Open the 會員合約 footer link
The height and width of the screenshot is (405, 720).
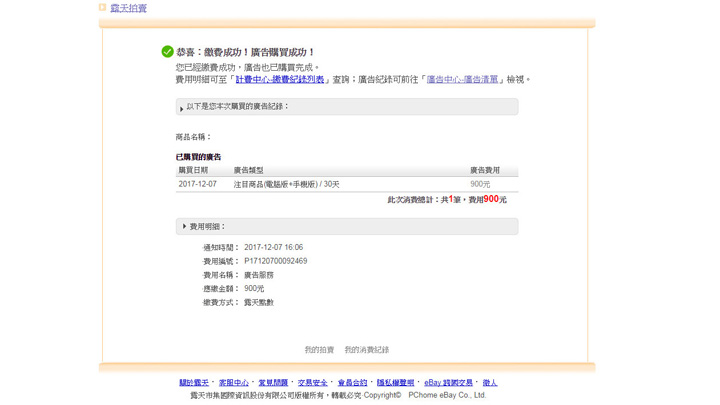click(352, 383)
